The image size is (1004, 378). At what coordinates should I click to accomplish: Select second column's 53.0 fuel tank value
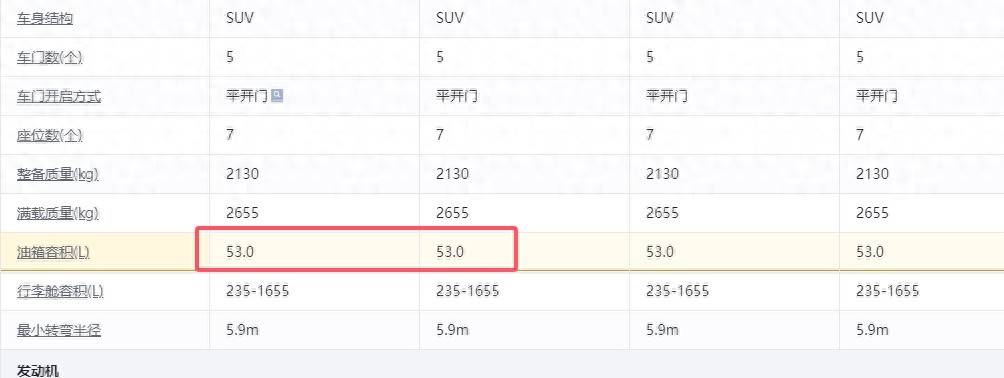click(x=450, y=252)
